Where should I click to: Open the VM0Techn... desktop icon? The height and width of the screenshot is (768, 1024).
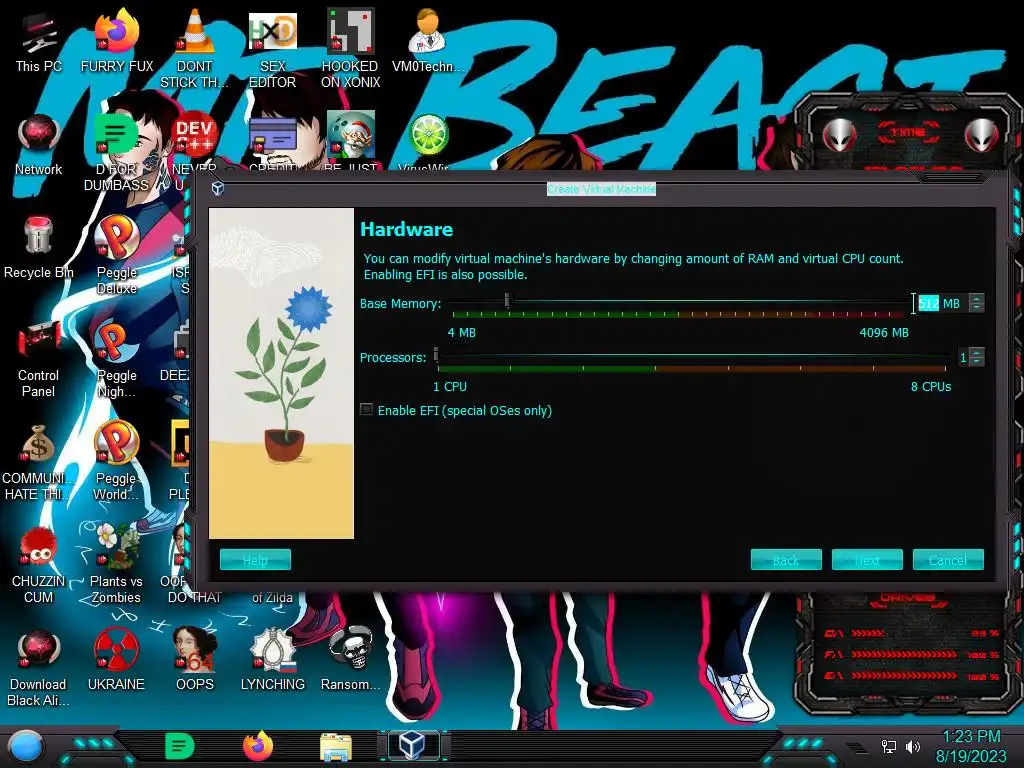[x=428, y=41]
